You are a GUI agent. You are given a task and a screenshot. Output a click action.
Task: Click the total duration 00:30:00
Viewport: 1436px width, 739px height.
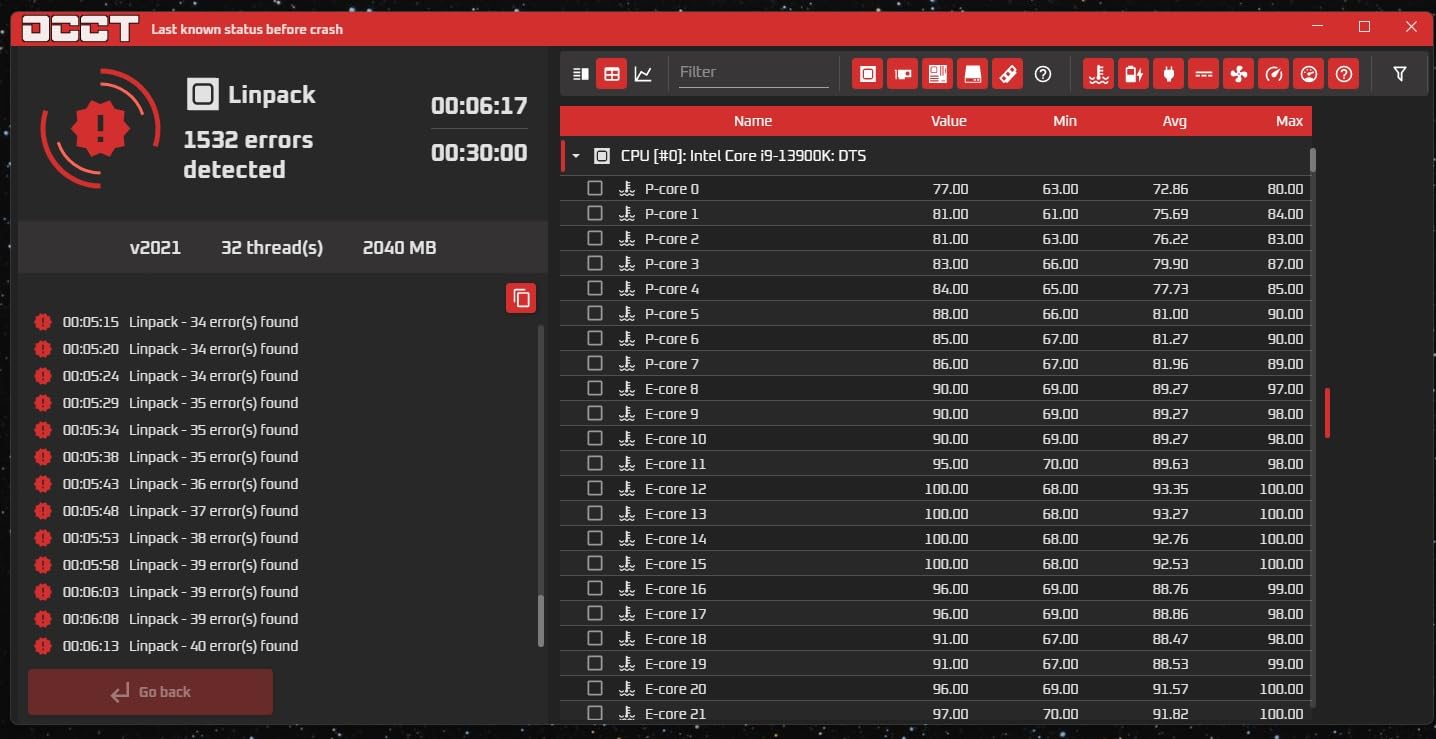click(479, 153)
